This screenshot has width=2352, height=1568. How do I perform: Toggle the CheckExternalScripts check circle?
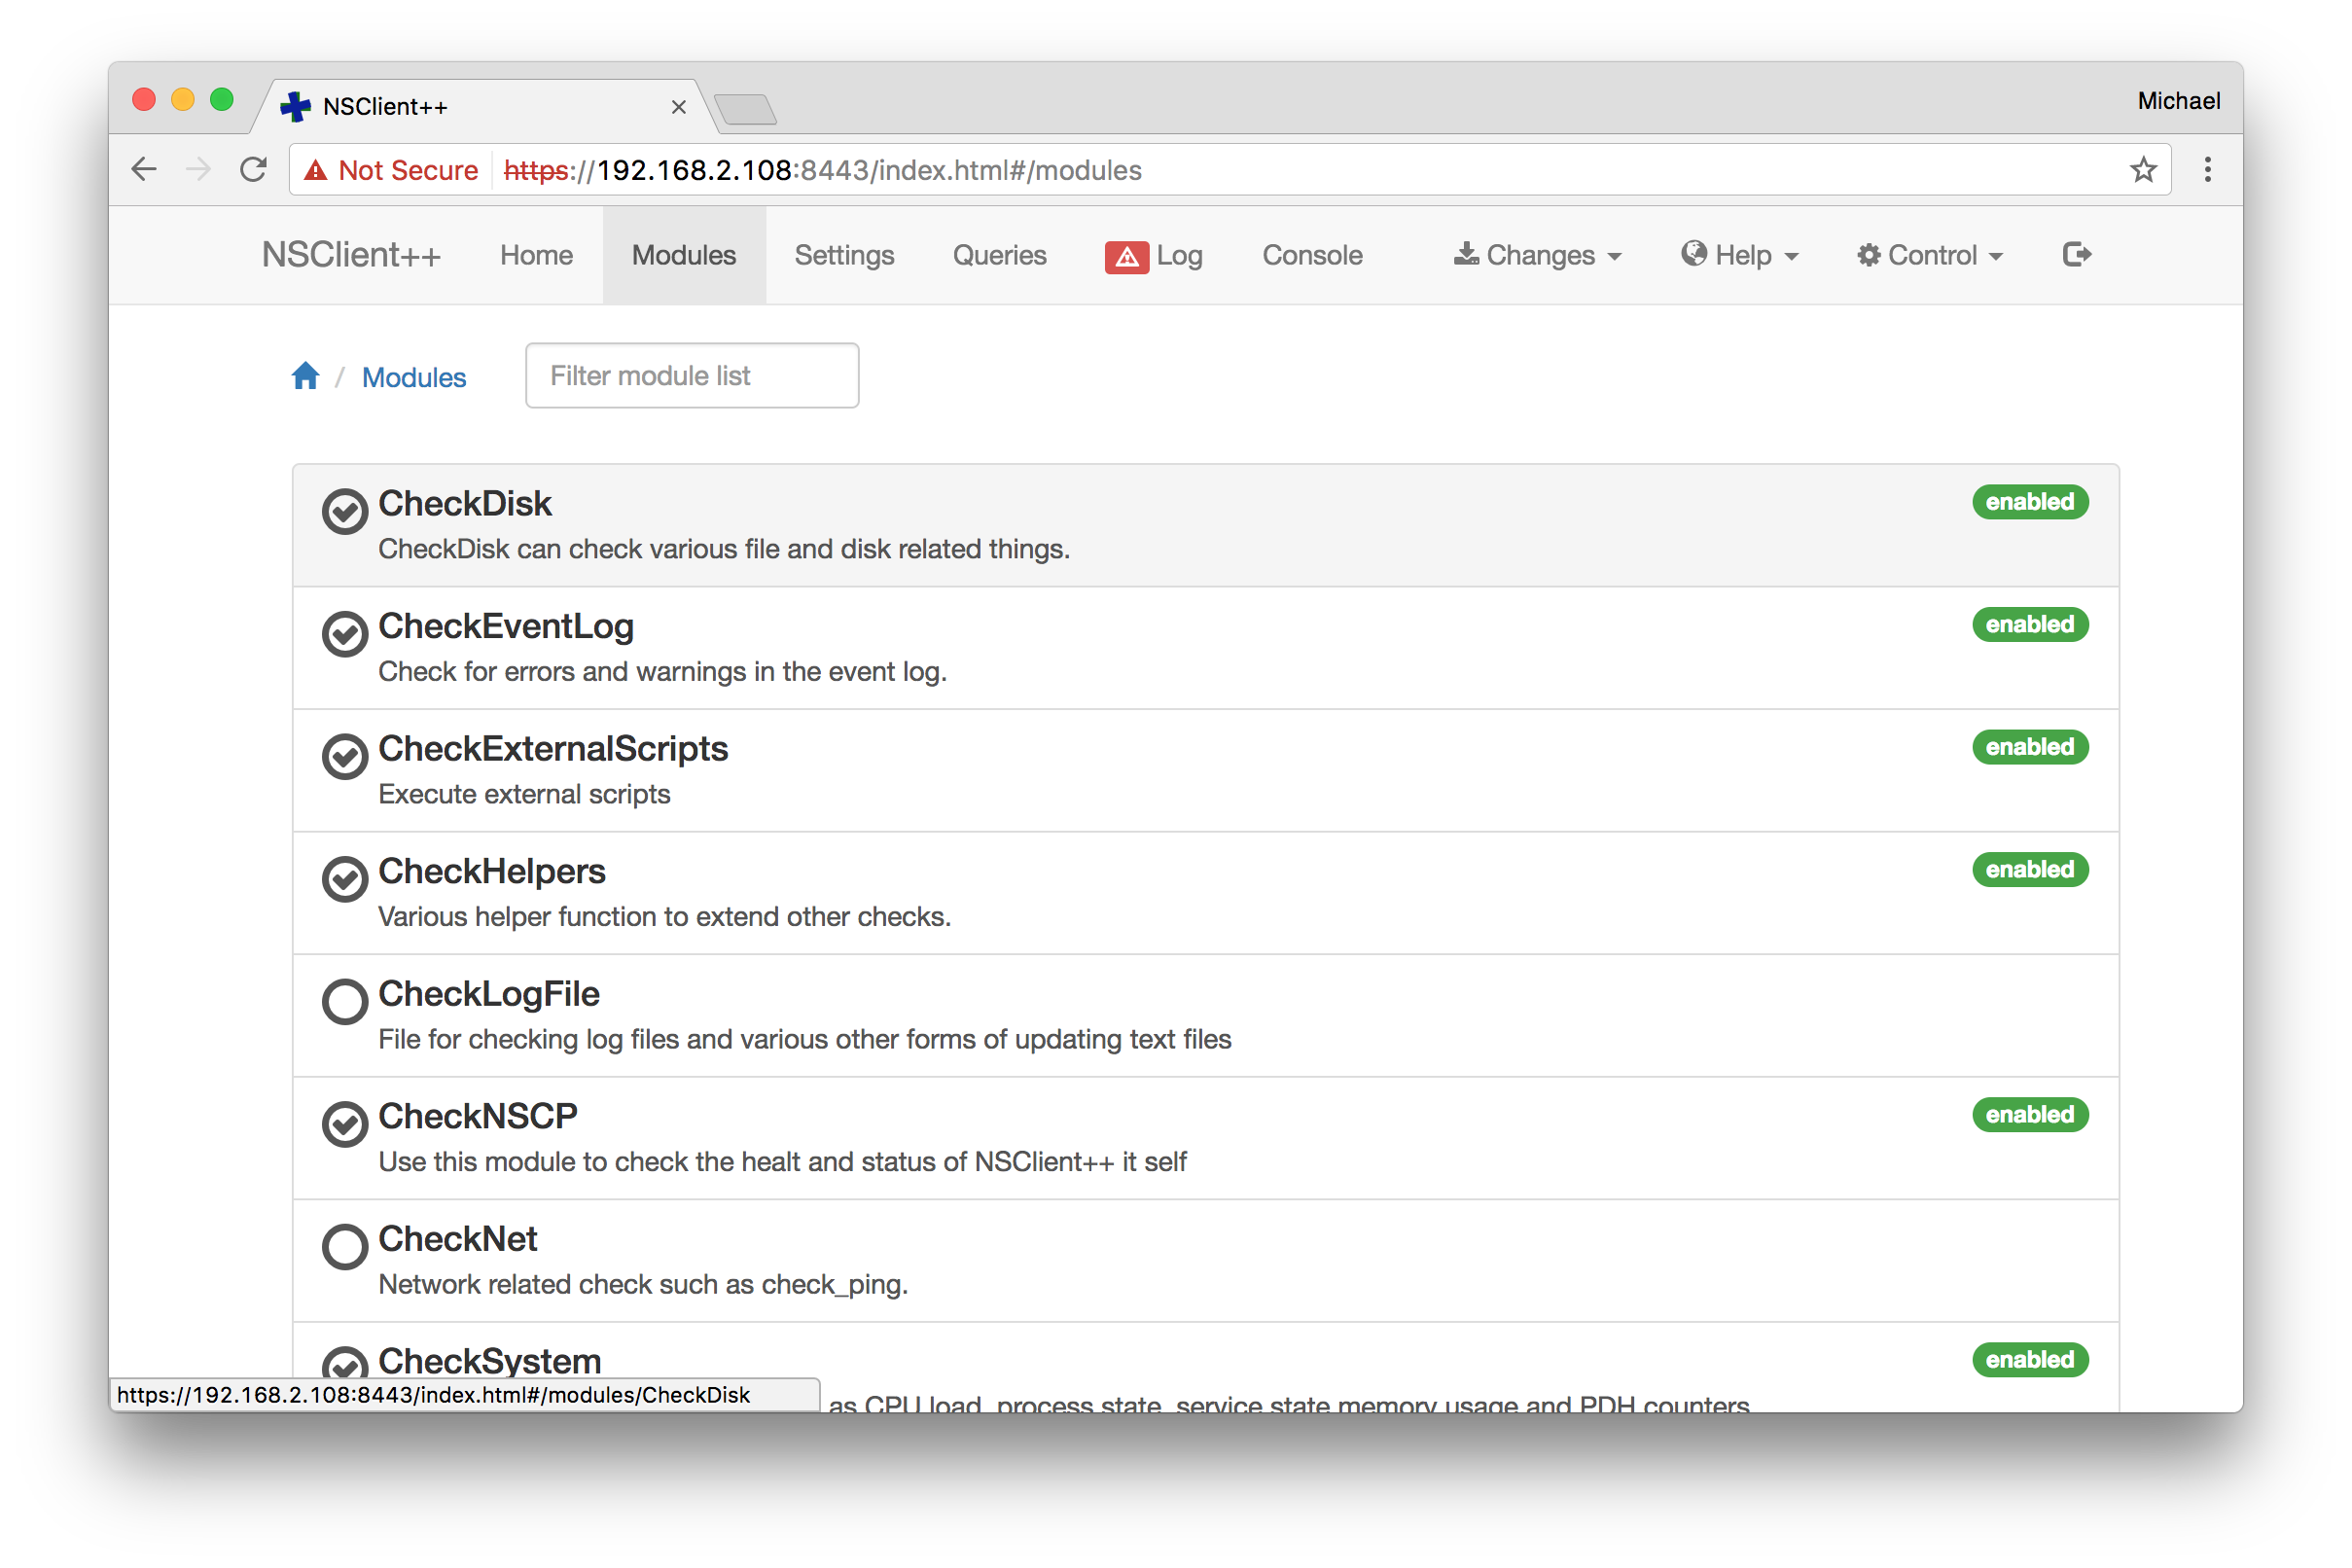(x=345, y=757)
